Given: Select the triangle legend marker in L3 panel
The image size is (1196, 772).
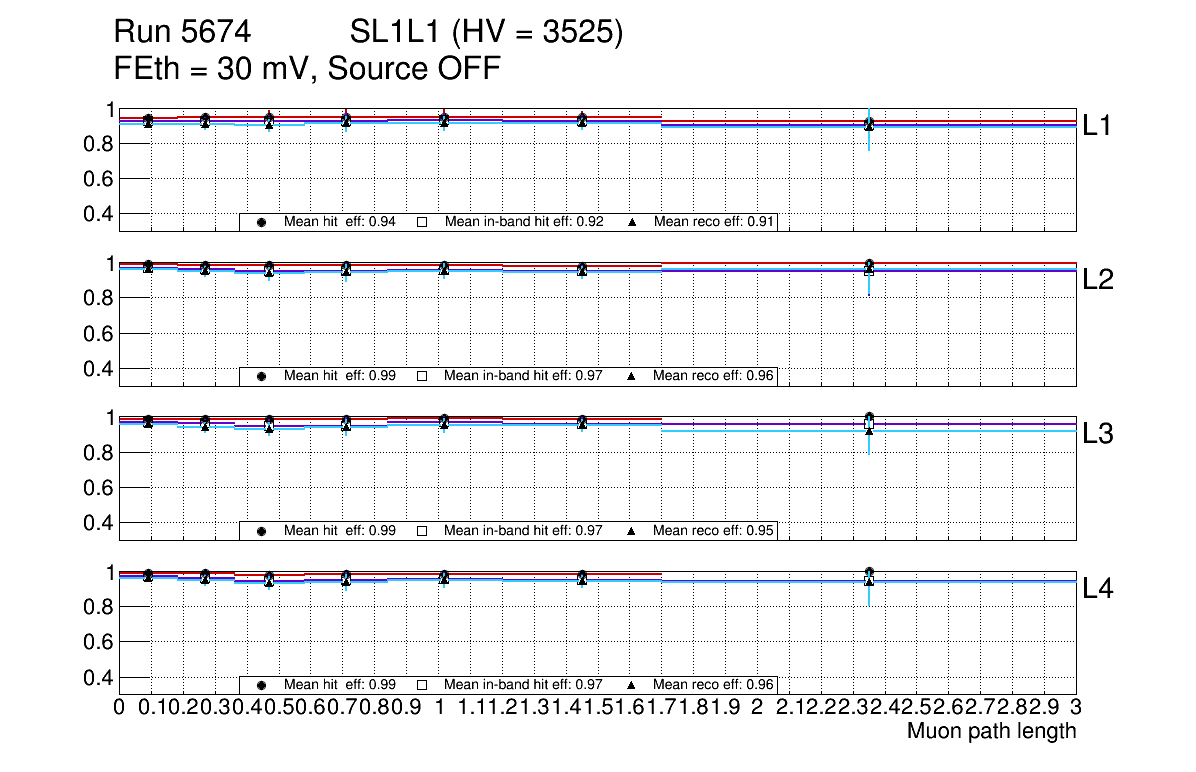Looking at the screenshot, I should click(x=632, y=532).
